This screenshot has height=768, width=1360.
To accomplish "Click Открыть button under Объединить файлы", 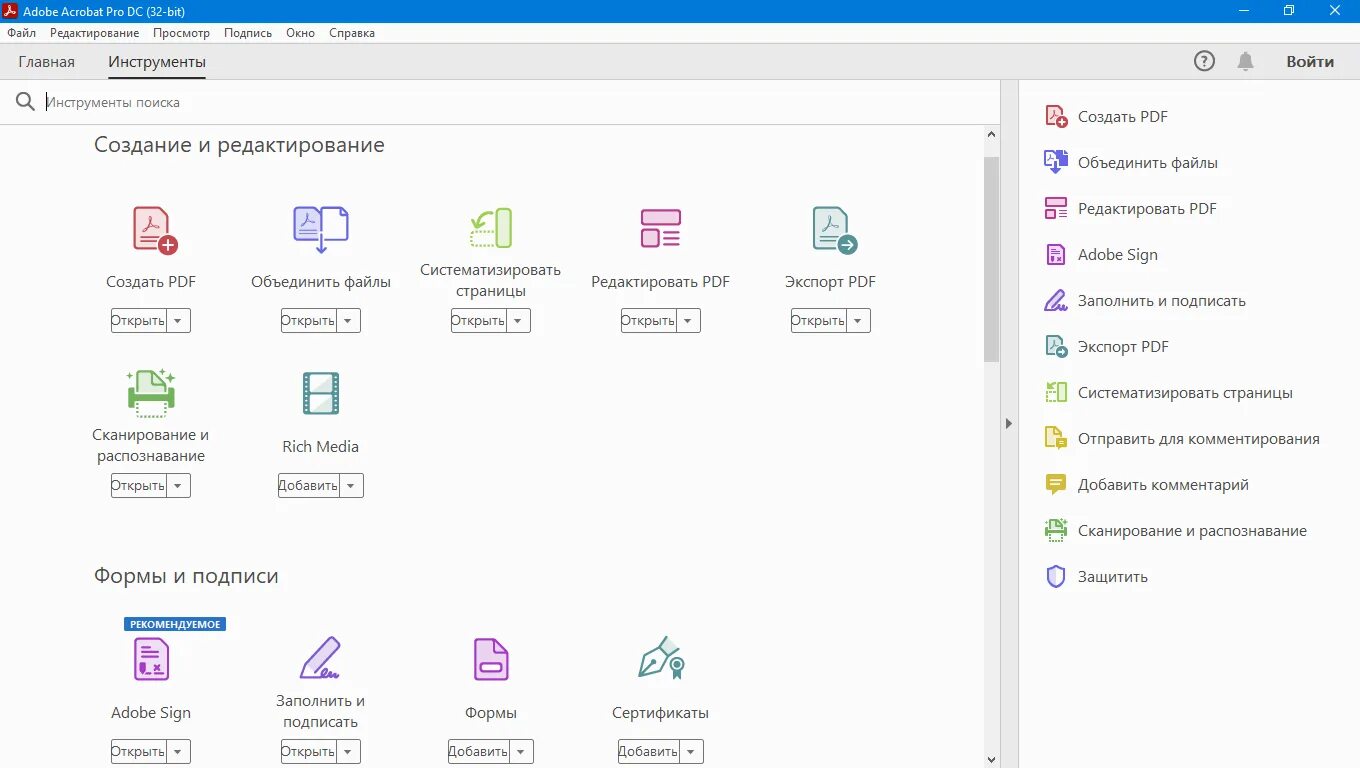I will click(x=308, y=321).
